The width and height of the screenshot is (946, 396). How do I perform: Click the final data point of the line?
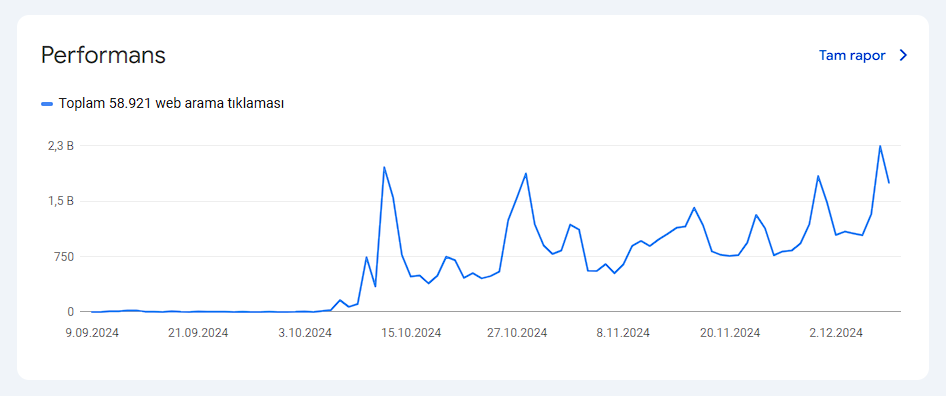pyautogui.click(x=889, y=182)
